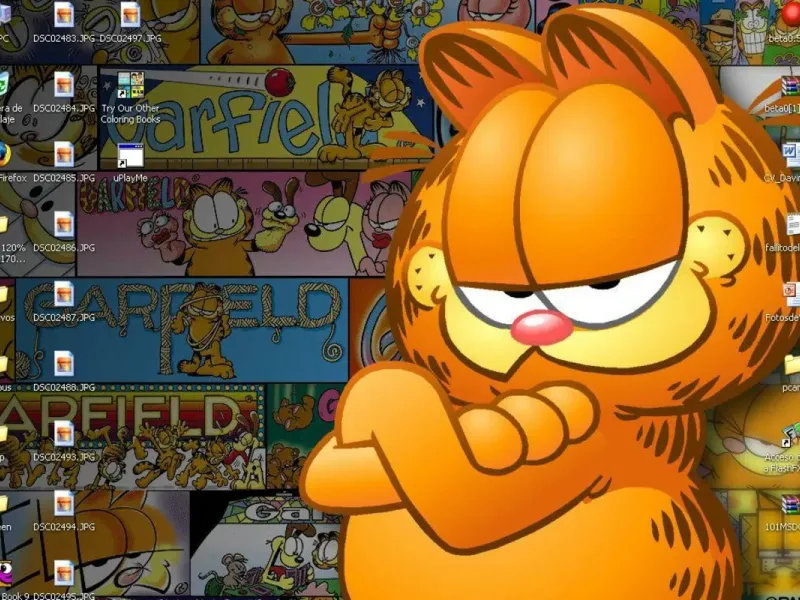Open the beta0[1] WinRAR archive

pos(791,87)
